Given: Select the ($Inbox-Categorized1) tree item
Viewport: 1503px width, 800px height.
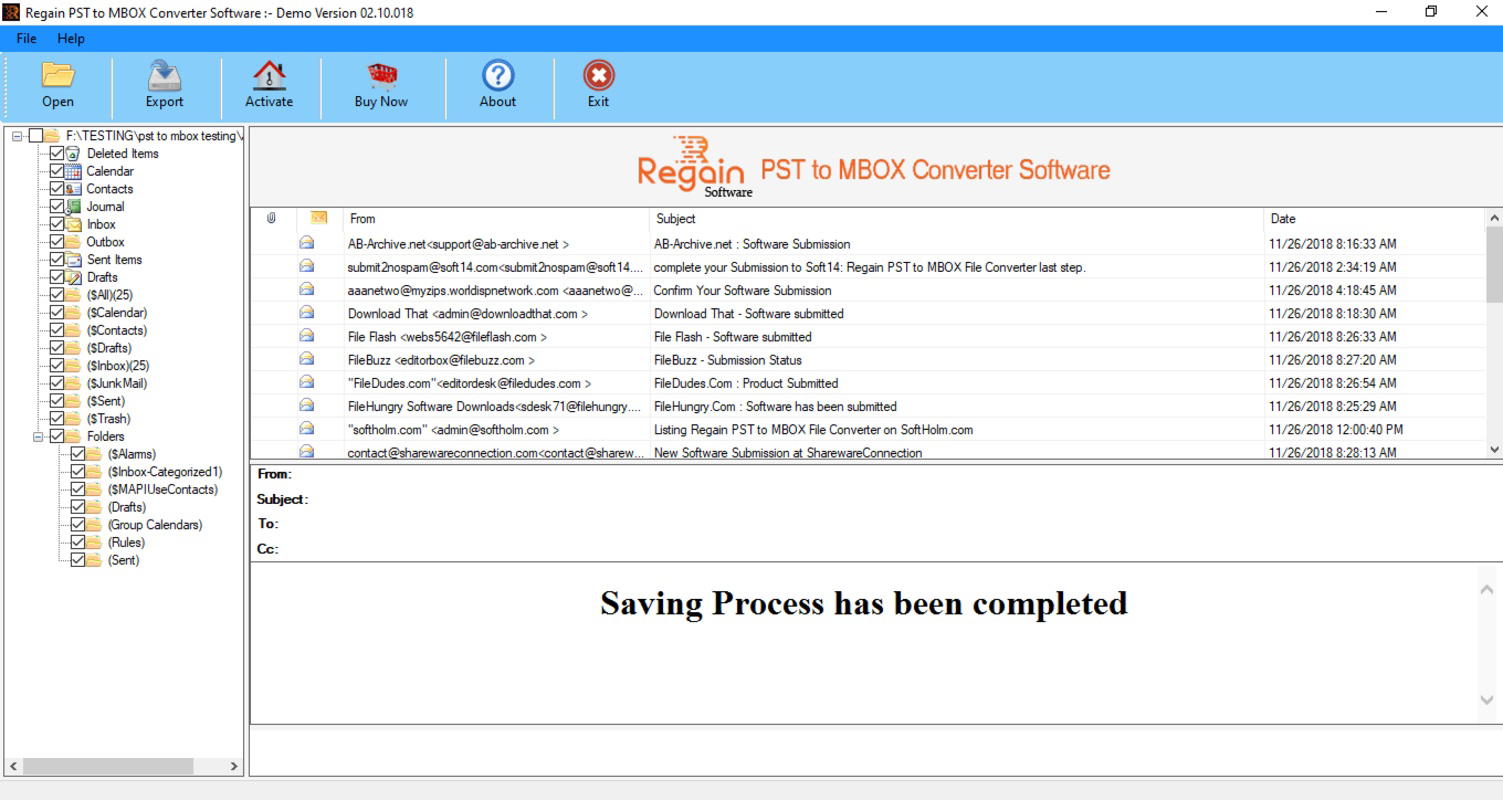Looking at the screenshot, I should [165, 472].
